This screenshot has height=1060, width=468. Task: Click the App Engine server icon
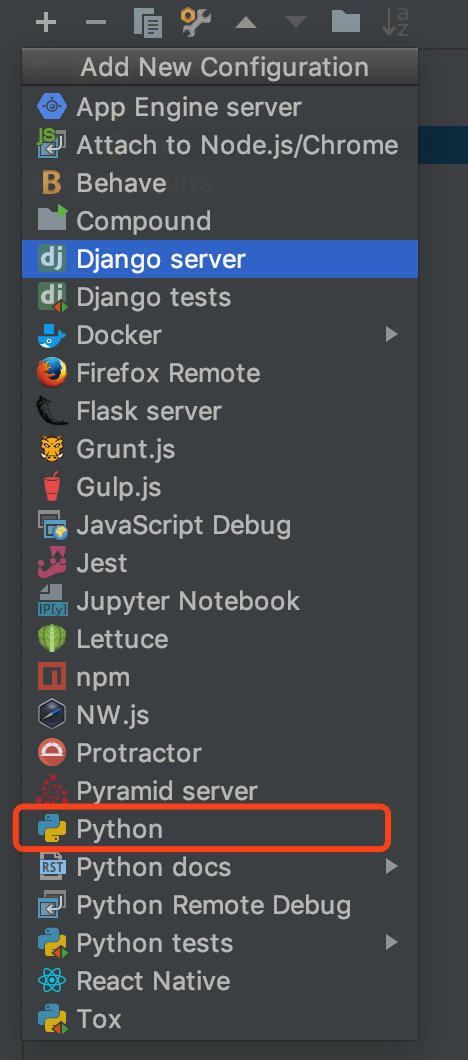pyautogui.click(x=52, y=107)
